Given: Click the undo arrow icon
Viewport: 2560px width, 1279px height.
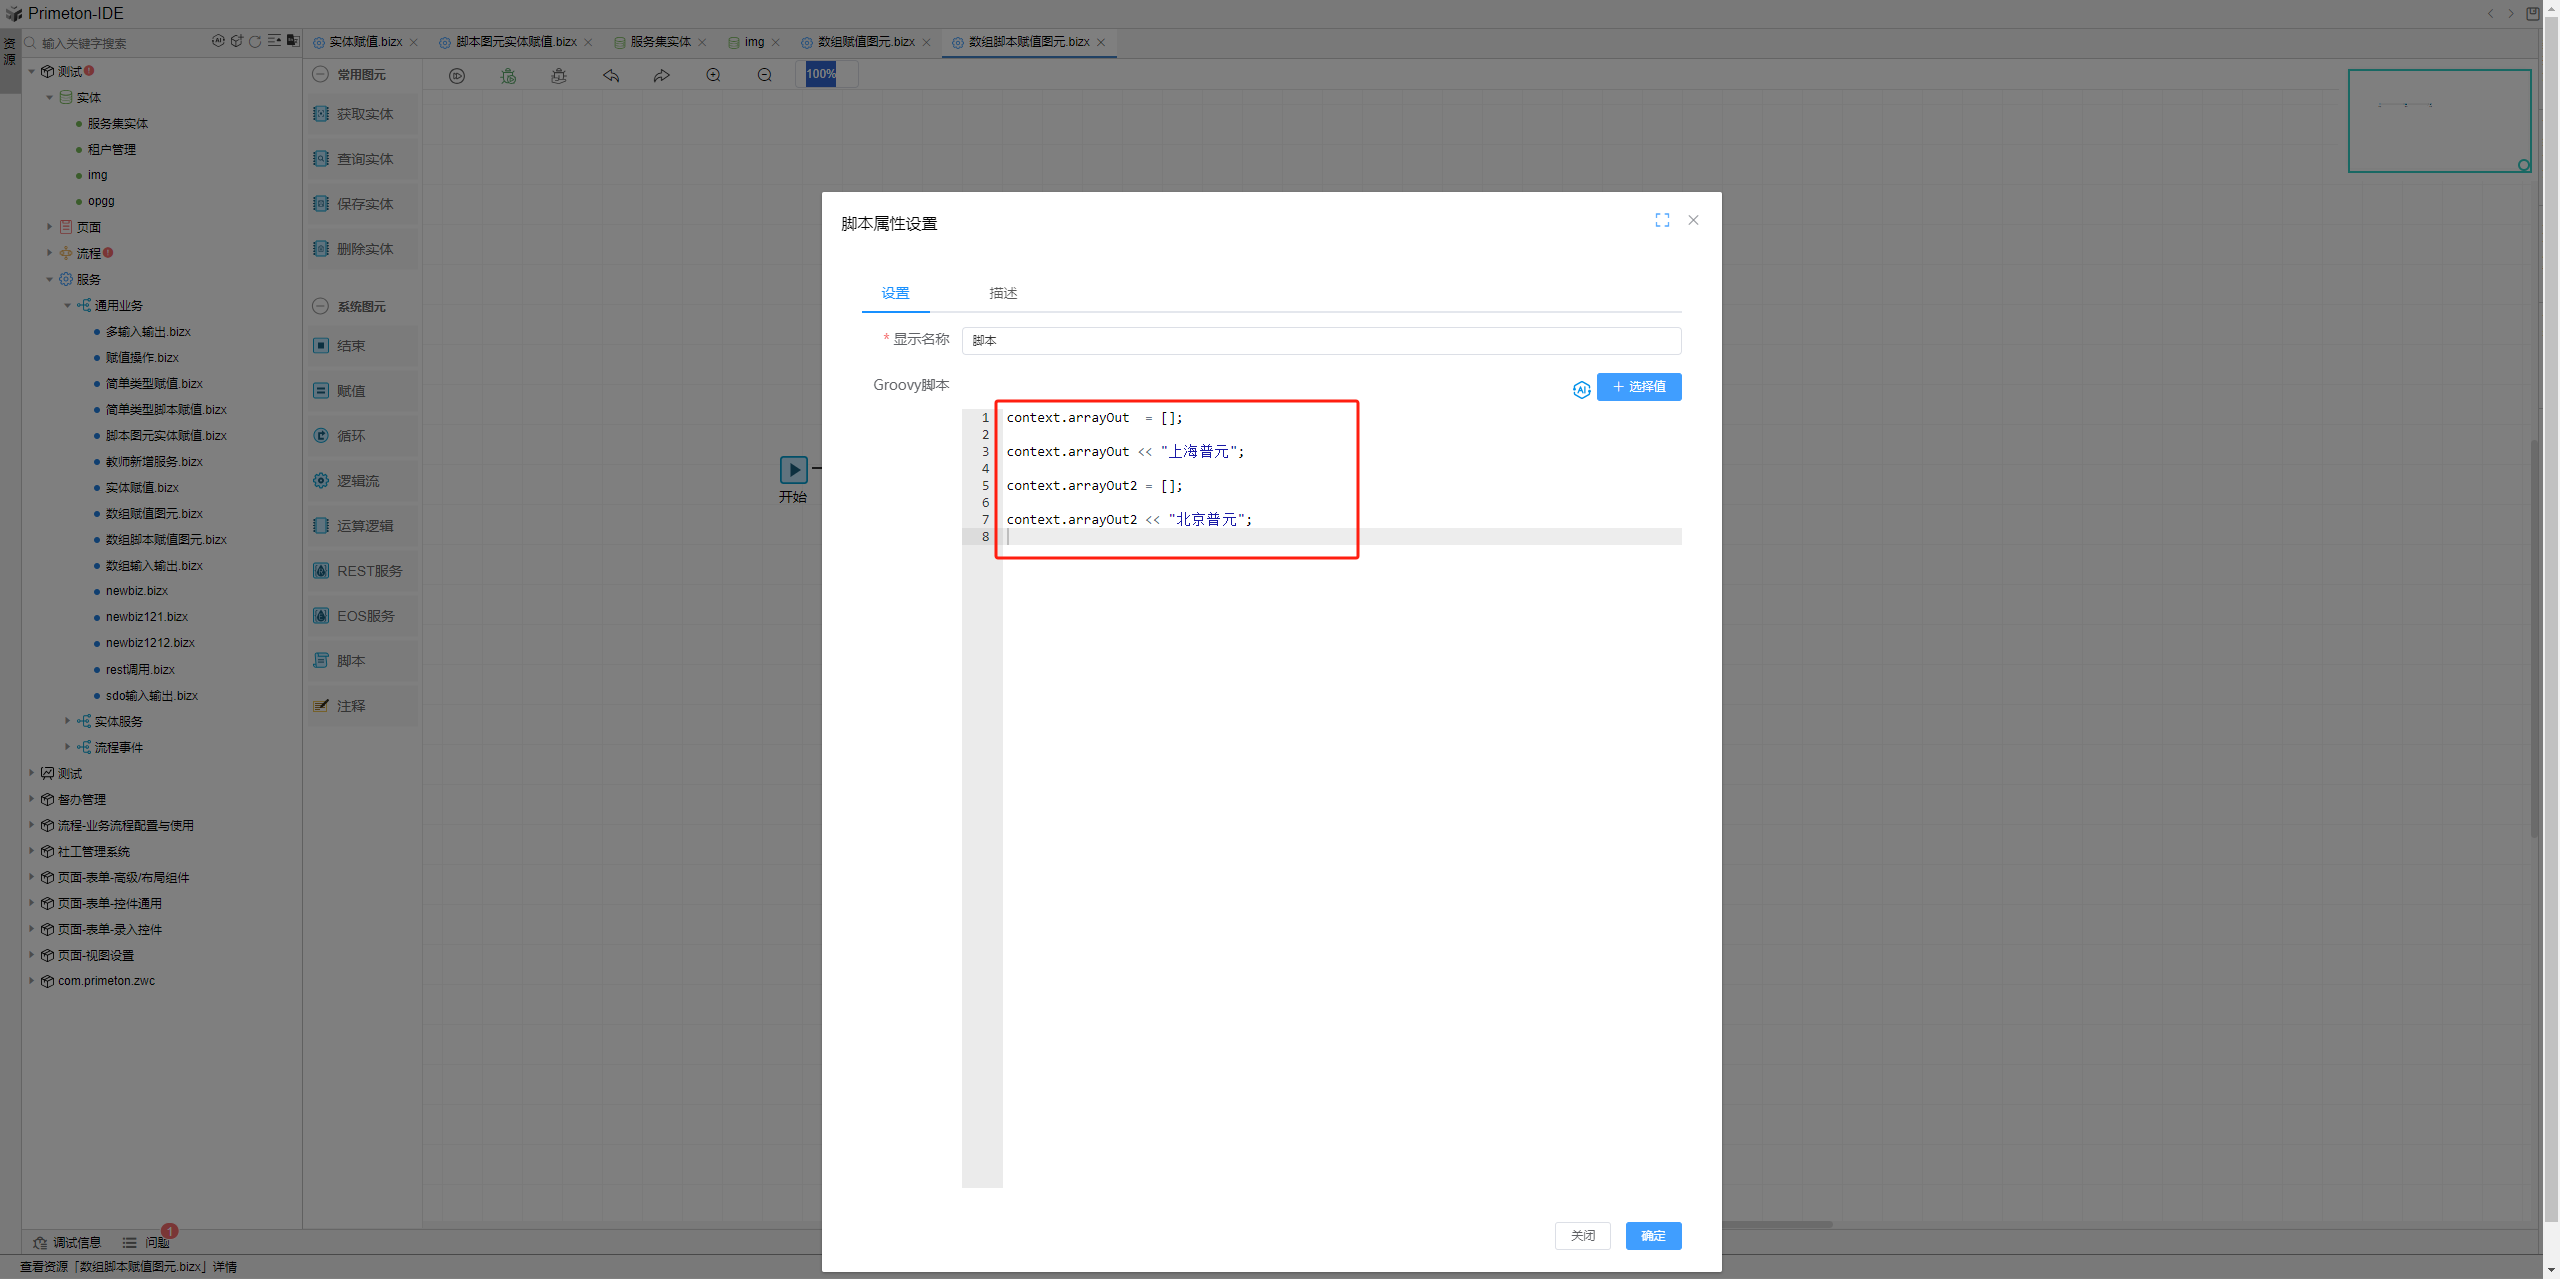Looking at the screenshot, I should pos(611,76).
